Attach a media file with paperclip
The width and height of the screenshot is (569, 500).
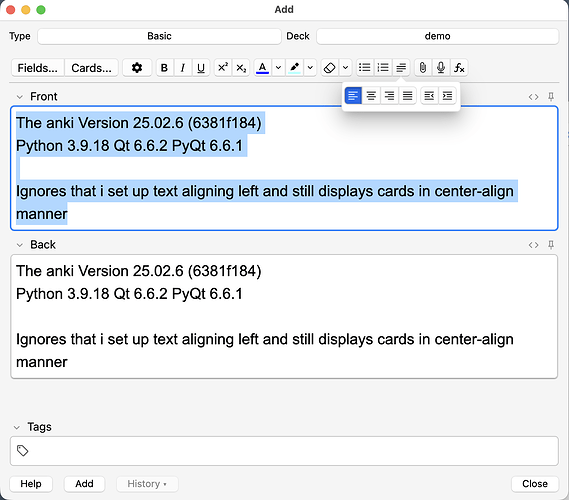click(423, 68)
